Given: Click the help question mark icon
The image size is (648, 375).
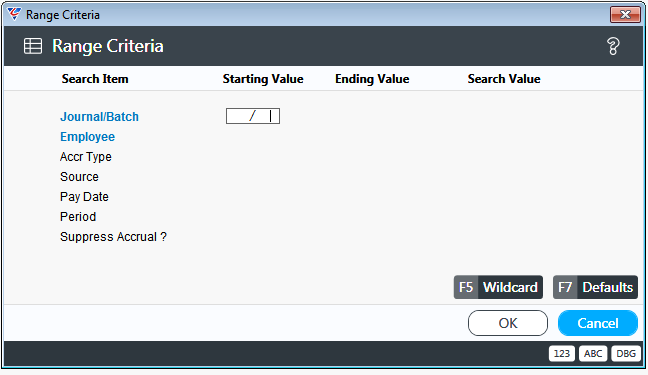Looking at the screenshot, I should 613,46.
